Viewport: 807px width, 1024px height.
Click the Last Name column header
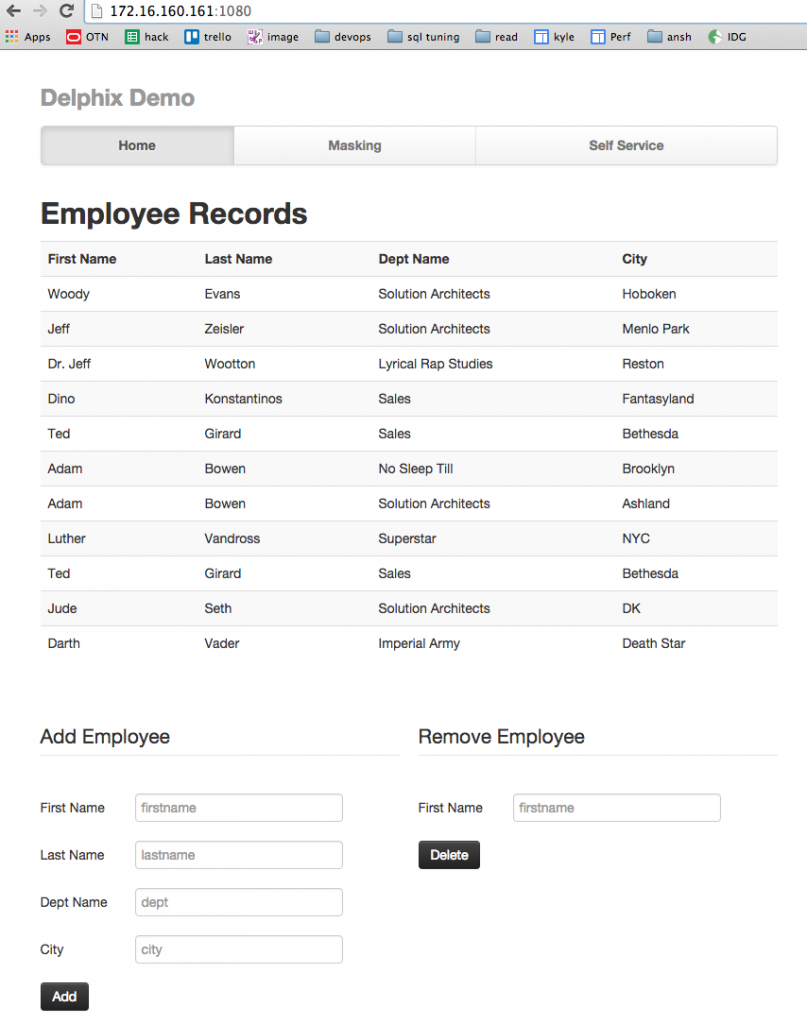click(x=238, y=259)
